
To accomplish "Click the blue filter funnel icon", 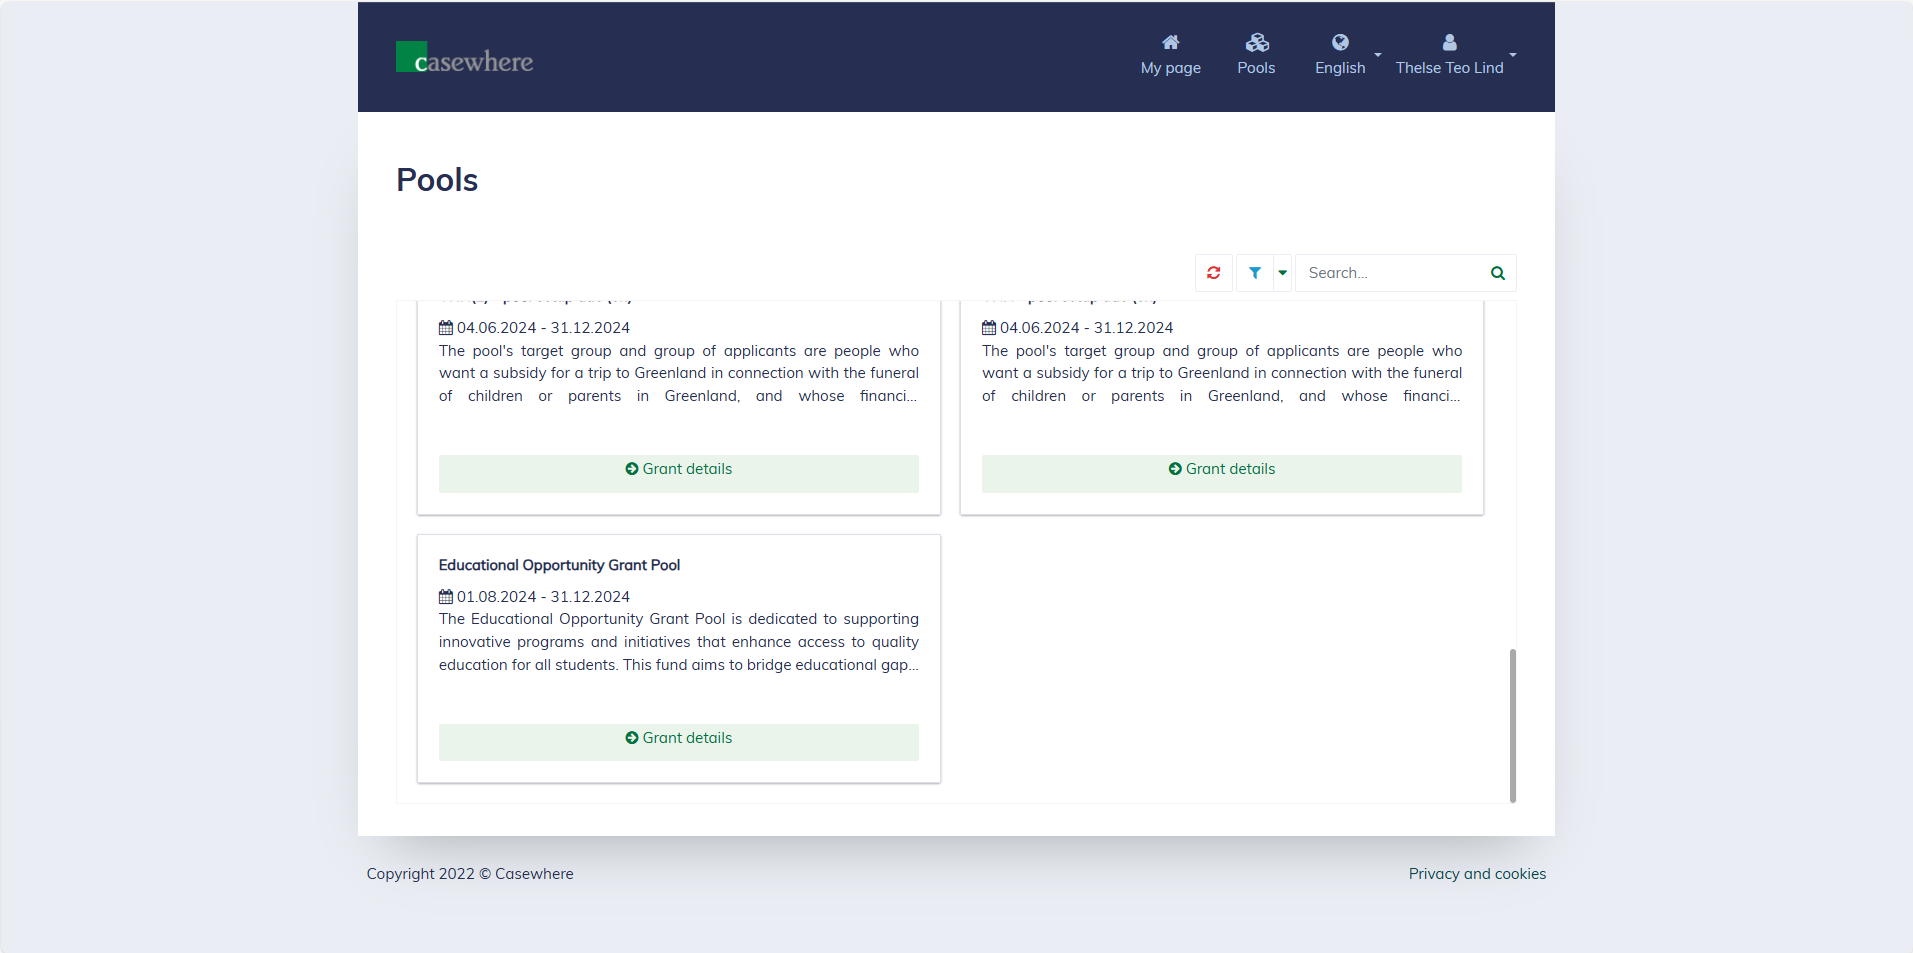I will point(1254,273).
